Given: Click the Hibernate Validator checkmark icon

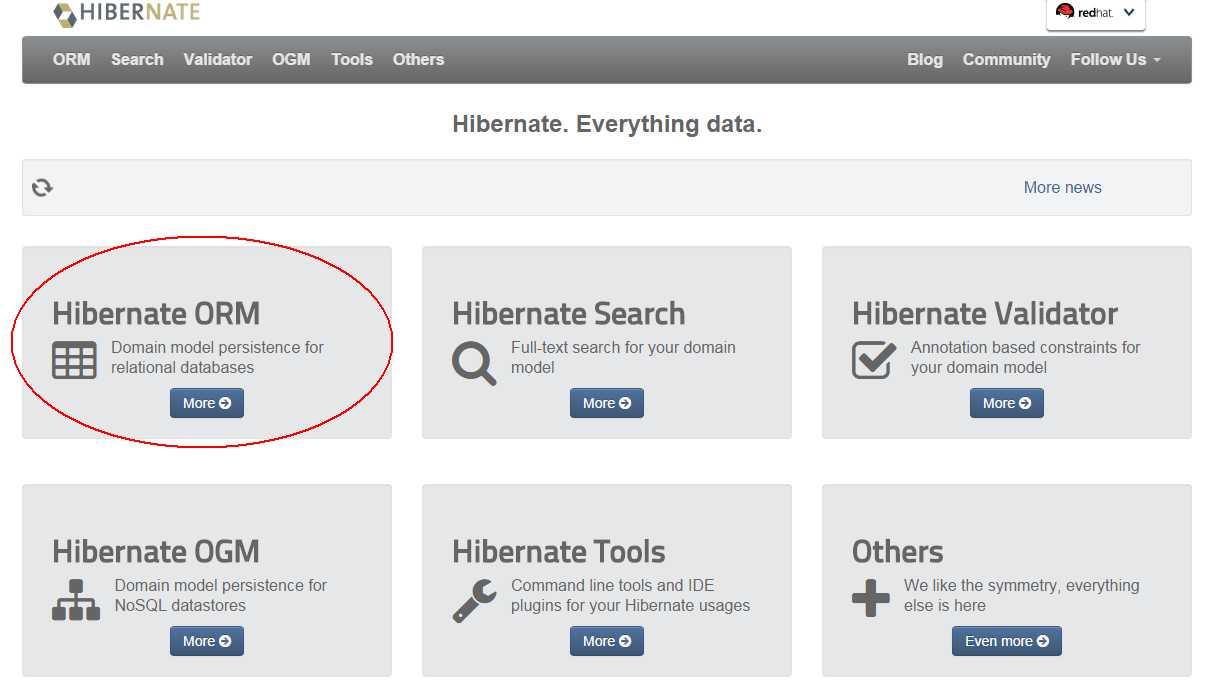Looking at the screenshot, I should (874, 359).
